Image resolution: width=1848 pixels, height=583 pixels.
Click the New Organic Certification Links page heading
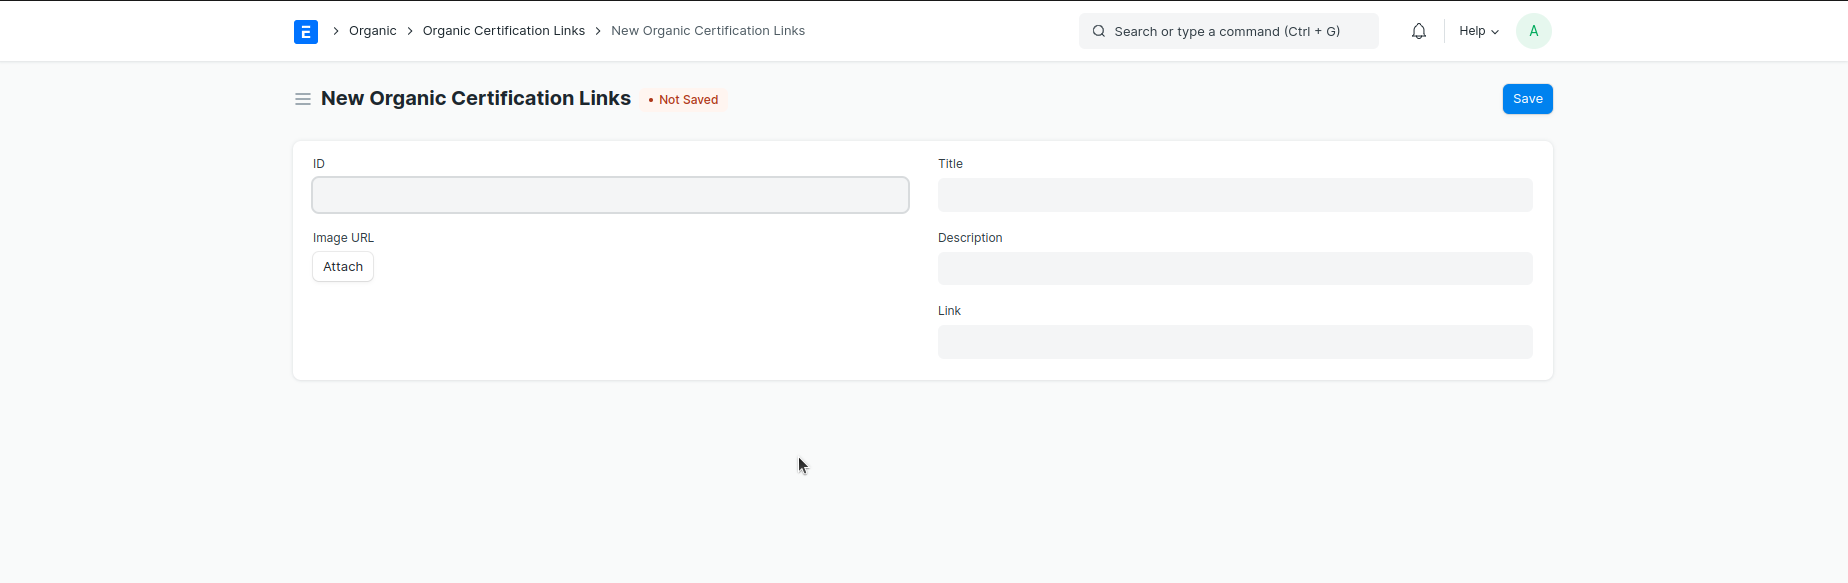pyautogui.click(x=475, y=99)
